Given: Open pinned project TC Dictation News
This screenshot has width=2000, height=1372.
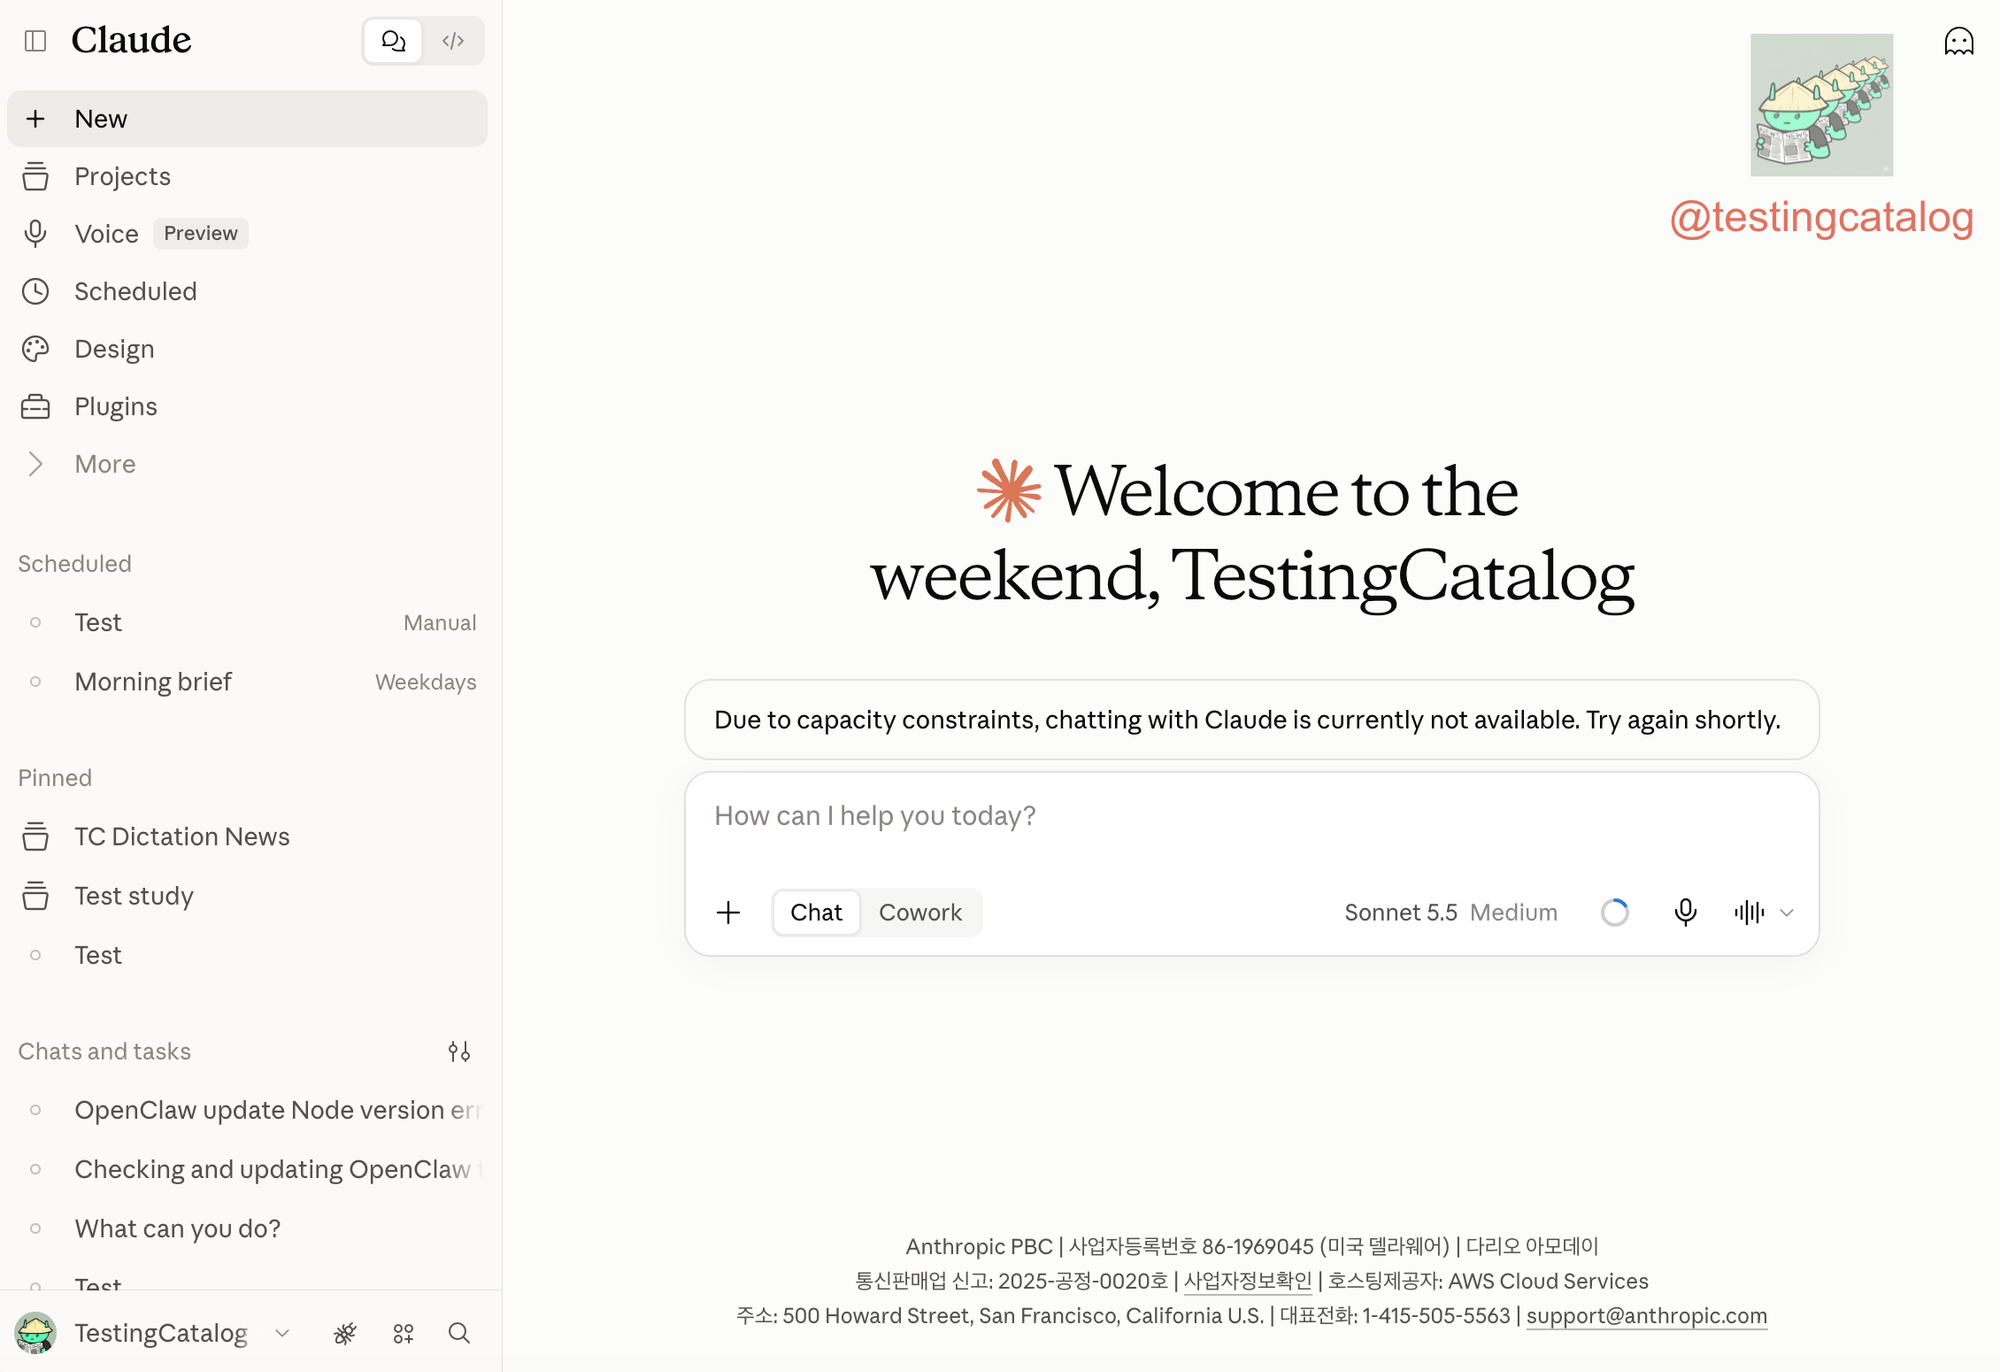Looking at the screenshot, I should 247,837.
